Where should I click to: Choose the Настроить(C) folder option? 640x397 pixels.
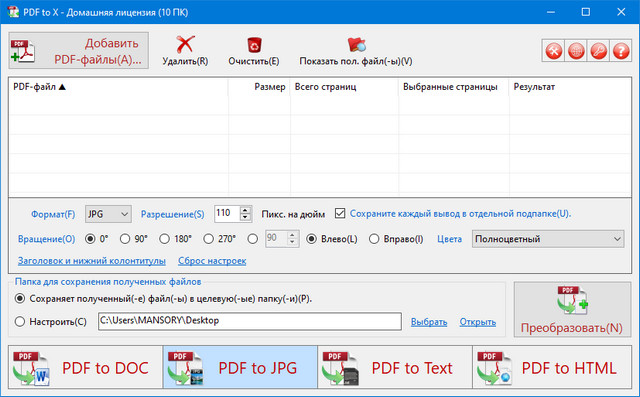[x=20, y=322]
